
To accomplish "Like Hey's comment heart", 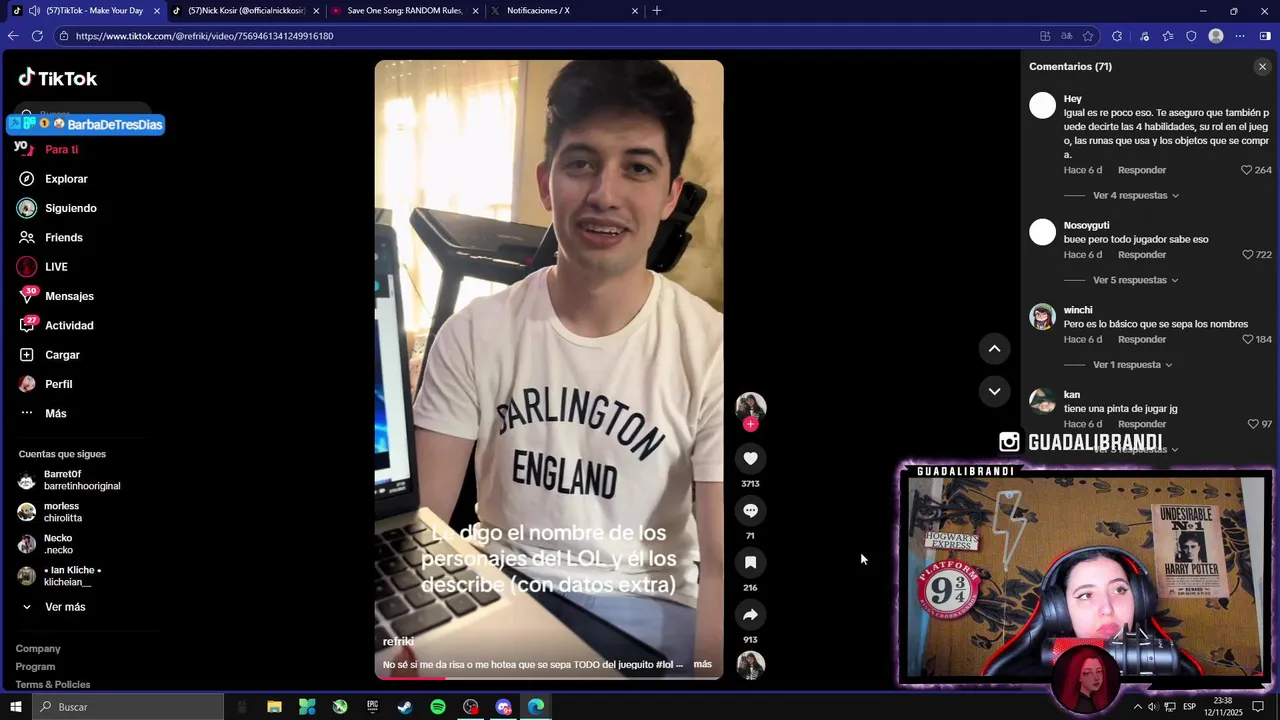I will click(1246, 170).
